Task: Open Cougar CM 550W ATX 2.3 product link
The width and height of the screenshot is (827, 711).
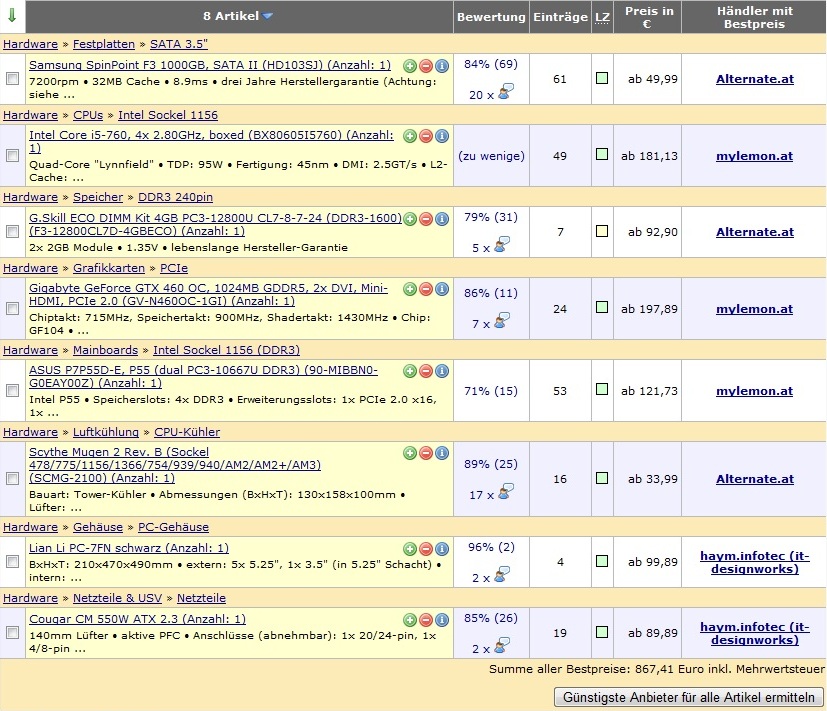Action: [138, 619]
